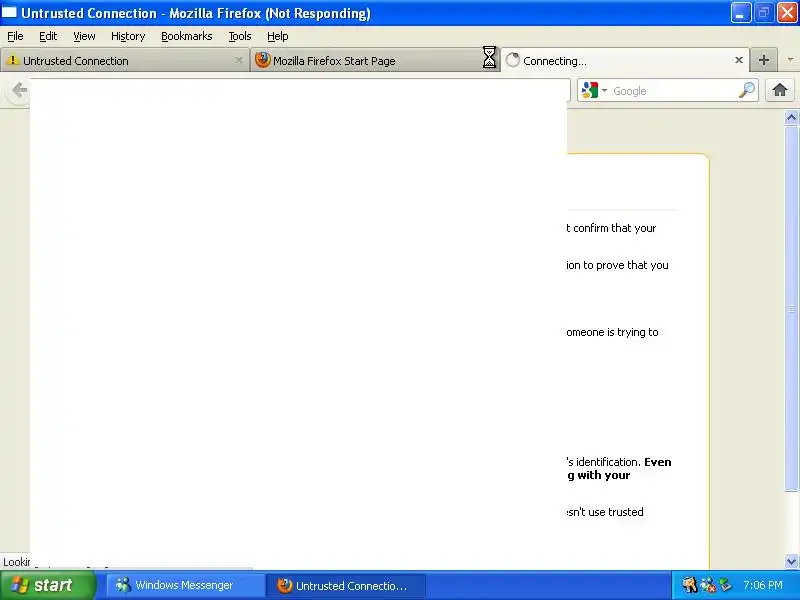The height and width of the screenshot is (600, 800).
Task: Click inside the Google search field
Action: (x=673, y=91)
